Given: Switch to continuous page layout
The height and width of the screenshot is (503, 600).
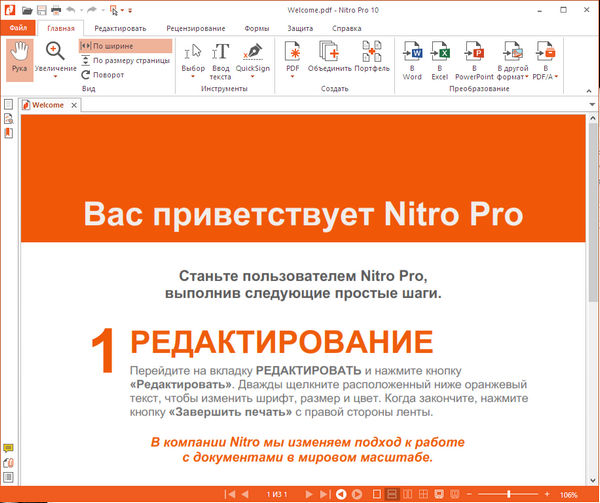Looking at the screenshot, I should (x=392, y=494).
